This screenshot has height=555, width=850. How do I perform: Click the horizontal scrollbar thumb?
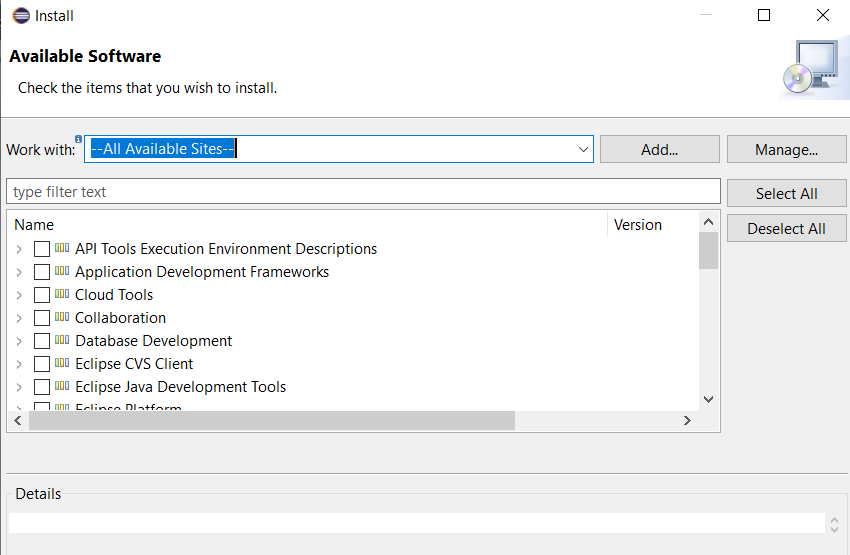click(x=272, y=421)
